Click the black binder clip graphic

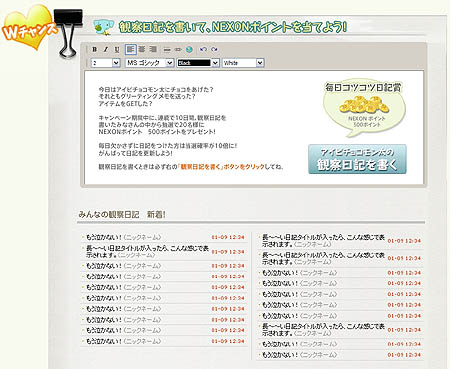(x=69, y=33)
